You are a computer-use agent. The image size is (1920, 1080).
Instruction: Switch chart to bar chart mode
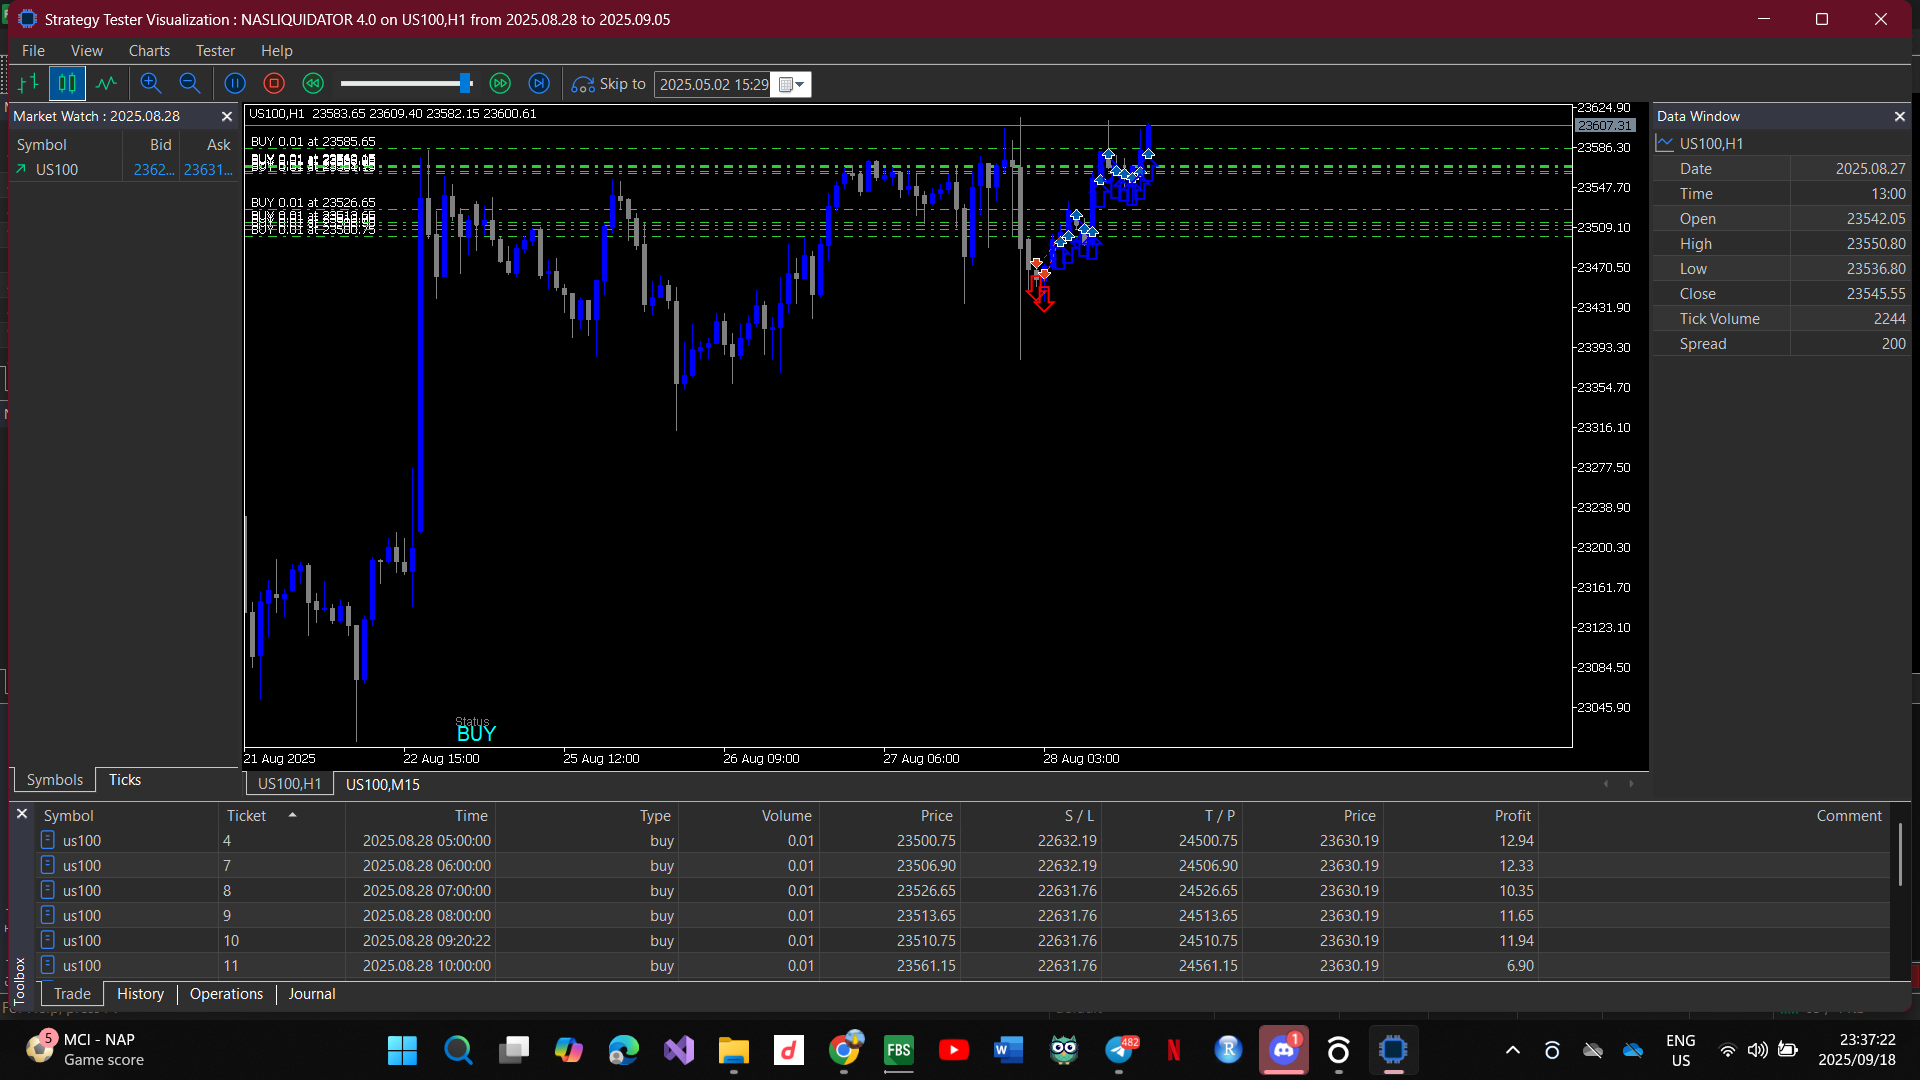point(29,84)
